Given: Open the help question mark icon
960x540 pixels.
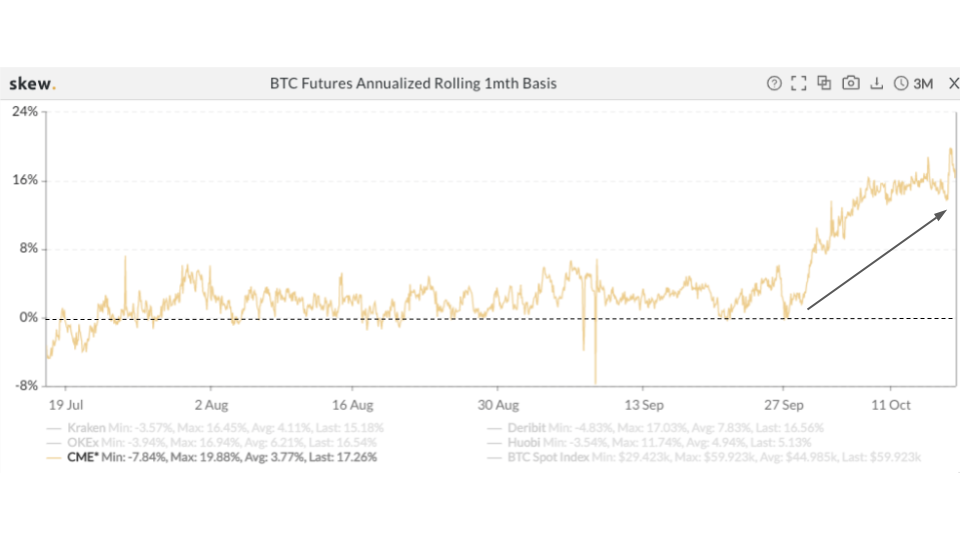Looking at the screenshot, I should pos(773,84).
